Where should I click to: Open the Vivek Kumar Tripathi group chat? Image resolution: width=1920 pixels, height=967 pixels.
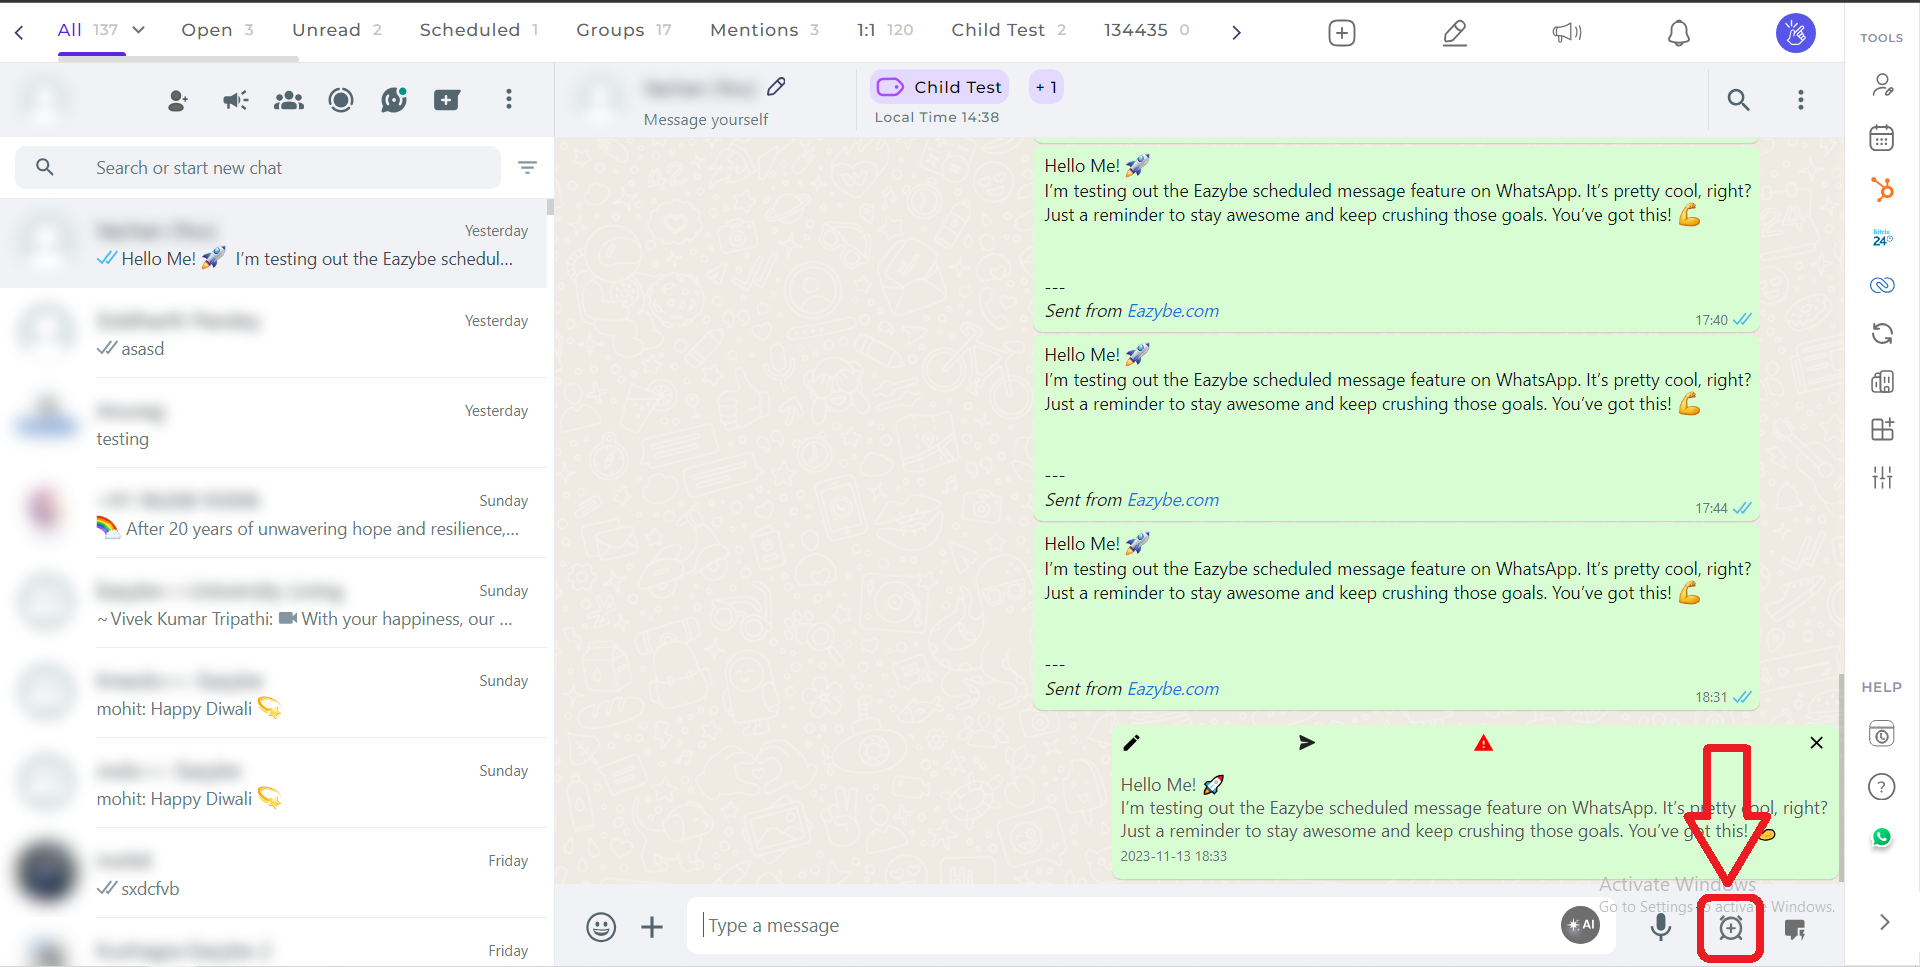274,603
